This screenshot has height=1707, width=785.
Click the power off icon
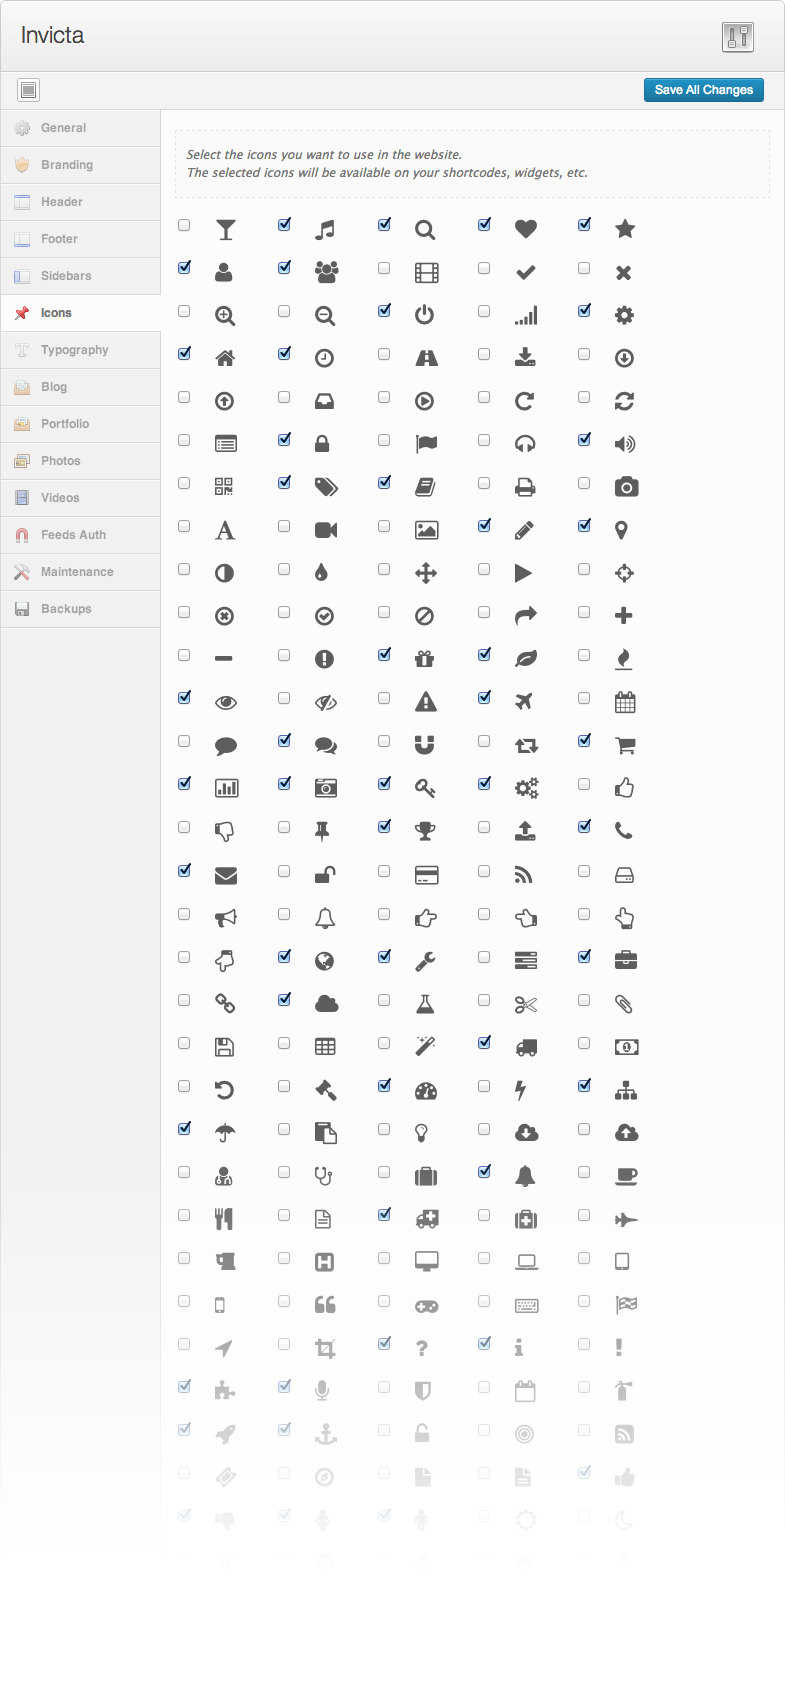point(425,315)
